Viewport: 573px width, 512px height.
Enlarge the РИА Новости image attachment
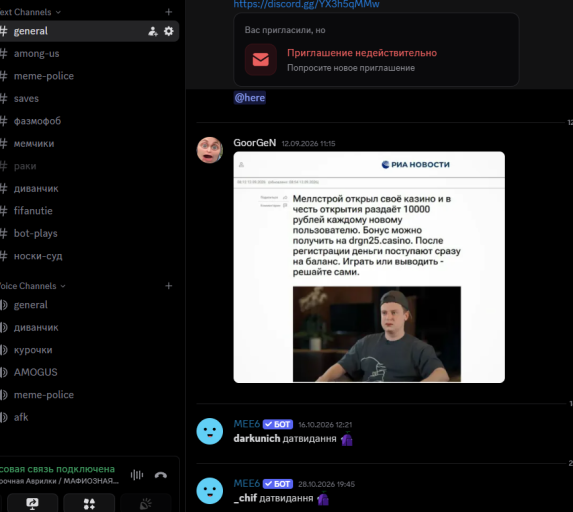pos(369,267)
